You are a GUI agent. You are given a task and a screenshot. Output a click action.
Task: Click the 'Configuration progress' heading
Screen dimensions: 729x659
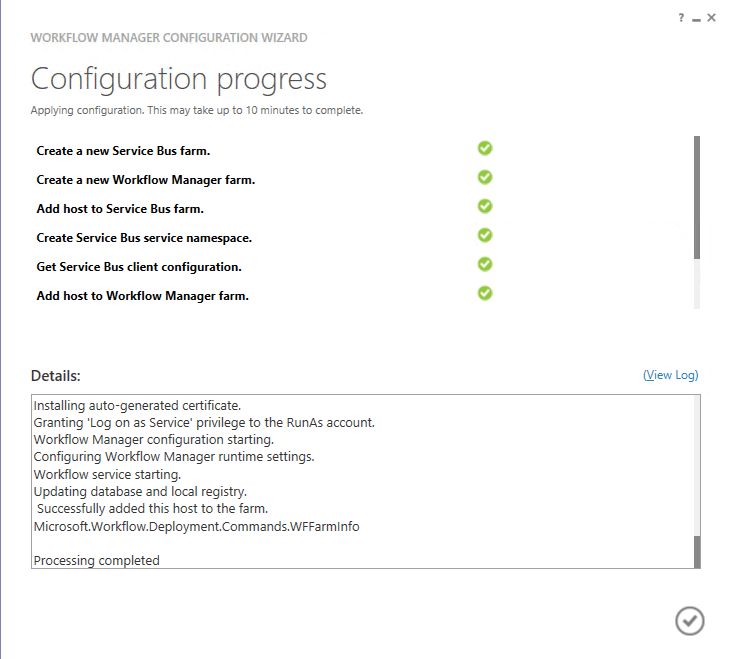click(x=179, y=79)
